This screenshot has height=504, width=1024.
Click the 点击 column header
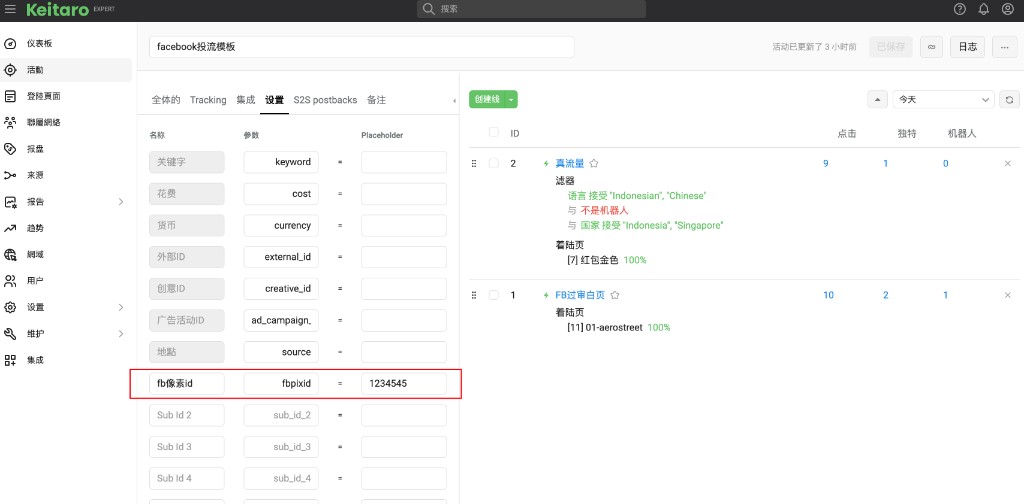click(x=846, y=133)
